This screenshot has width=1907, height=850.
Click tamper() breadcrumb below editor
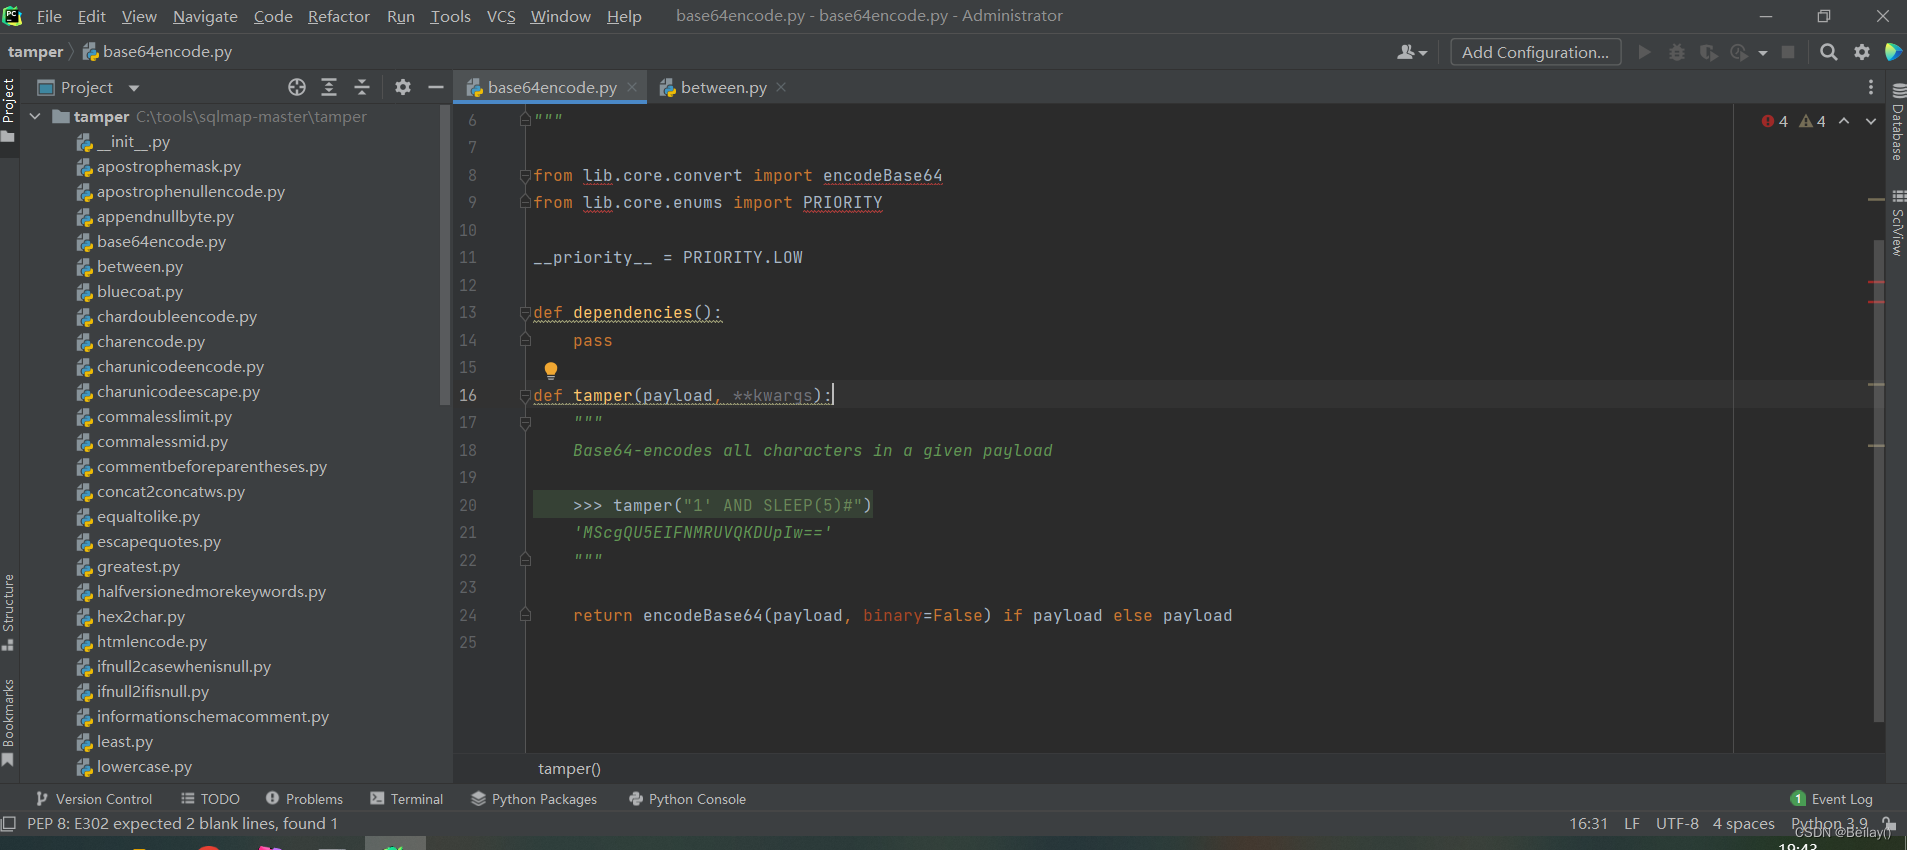coord(569,769)
